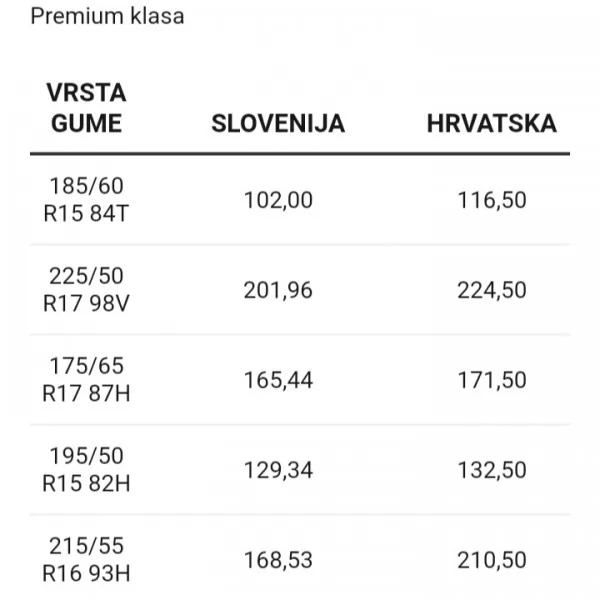Click the thick divider below table headers
Screen dimensions: 600x600
pos(300,154)
